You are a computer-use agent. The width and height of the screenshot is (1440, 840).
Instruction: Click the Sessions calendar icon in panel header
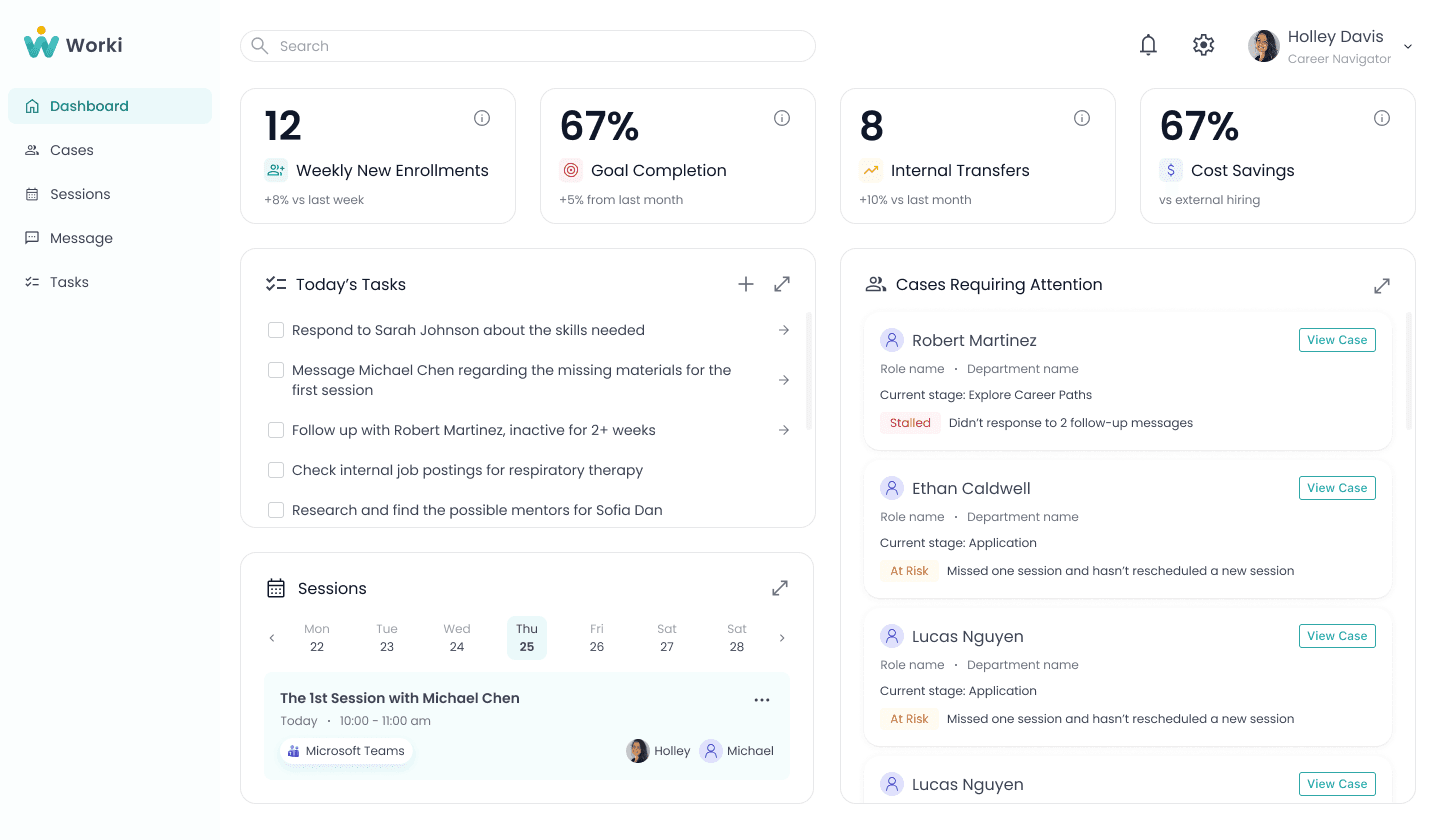(276, 588)
